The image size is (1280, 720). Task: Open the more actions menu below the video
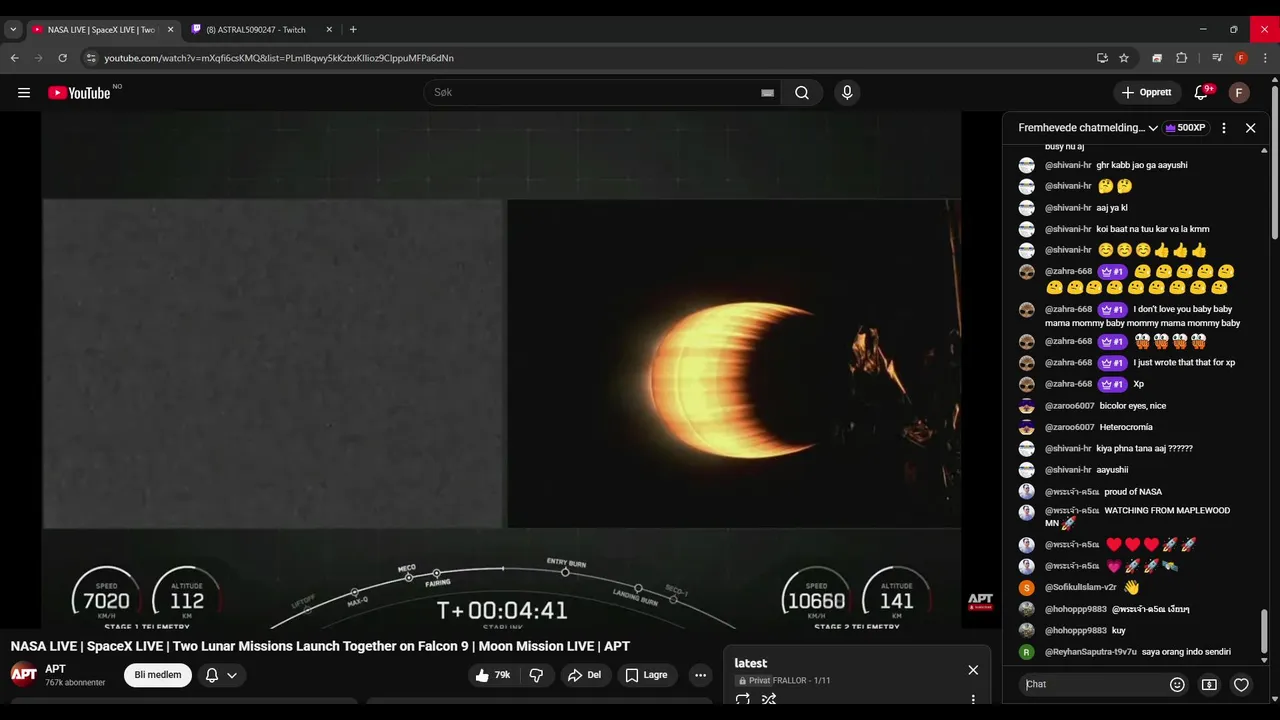[x=700, y=675]
